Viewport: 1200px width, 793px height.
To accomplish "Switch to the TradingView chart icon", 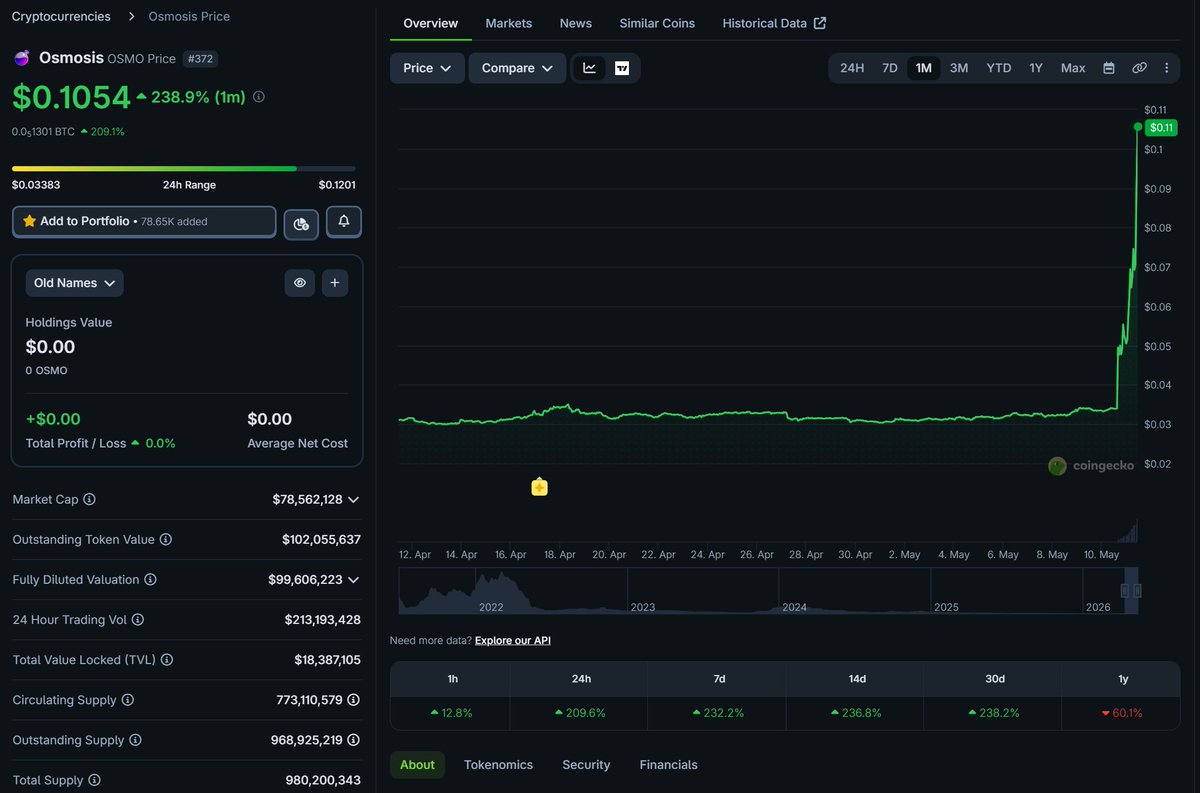I will coord(622,68).
